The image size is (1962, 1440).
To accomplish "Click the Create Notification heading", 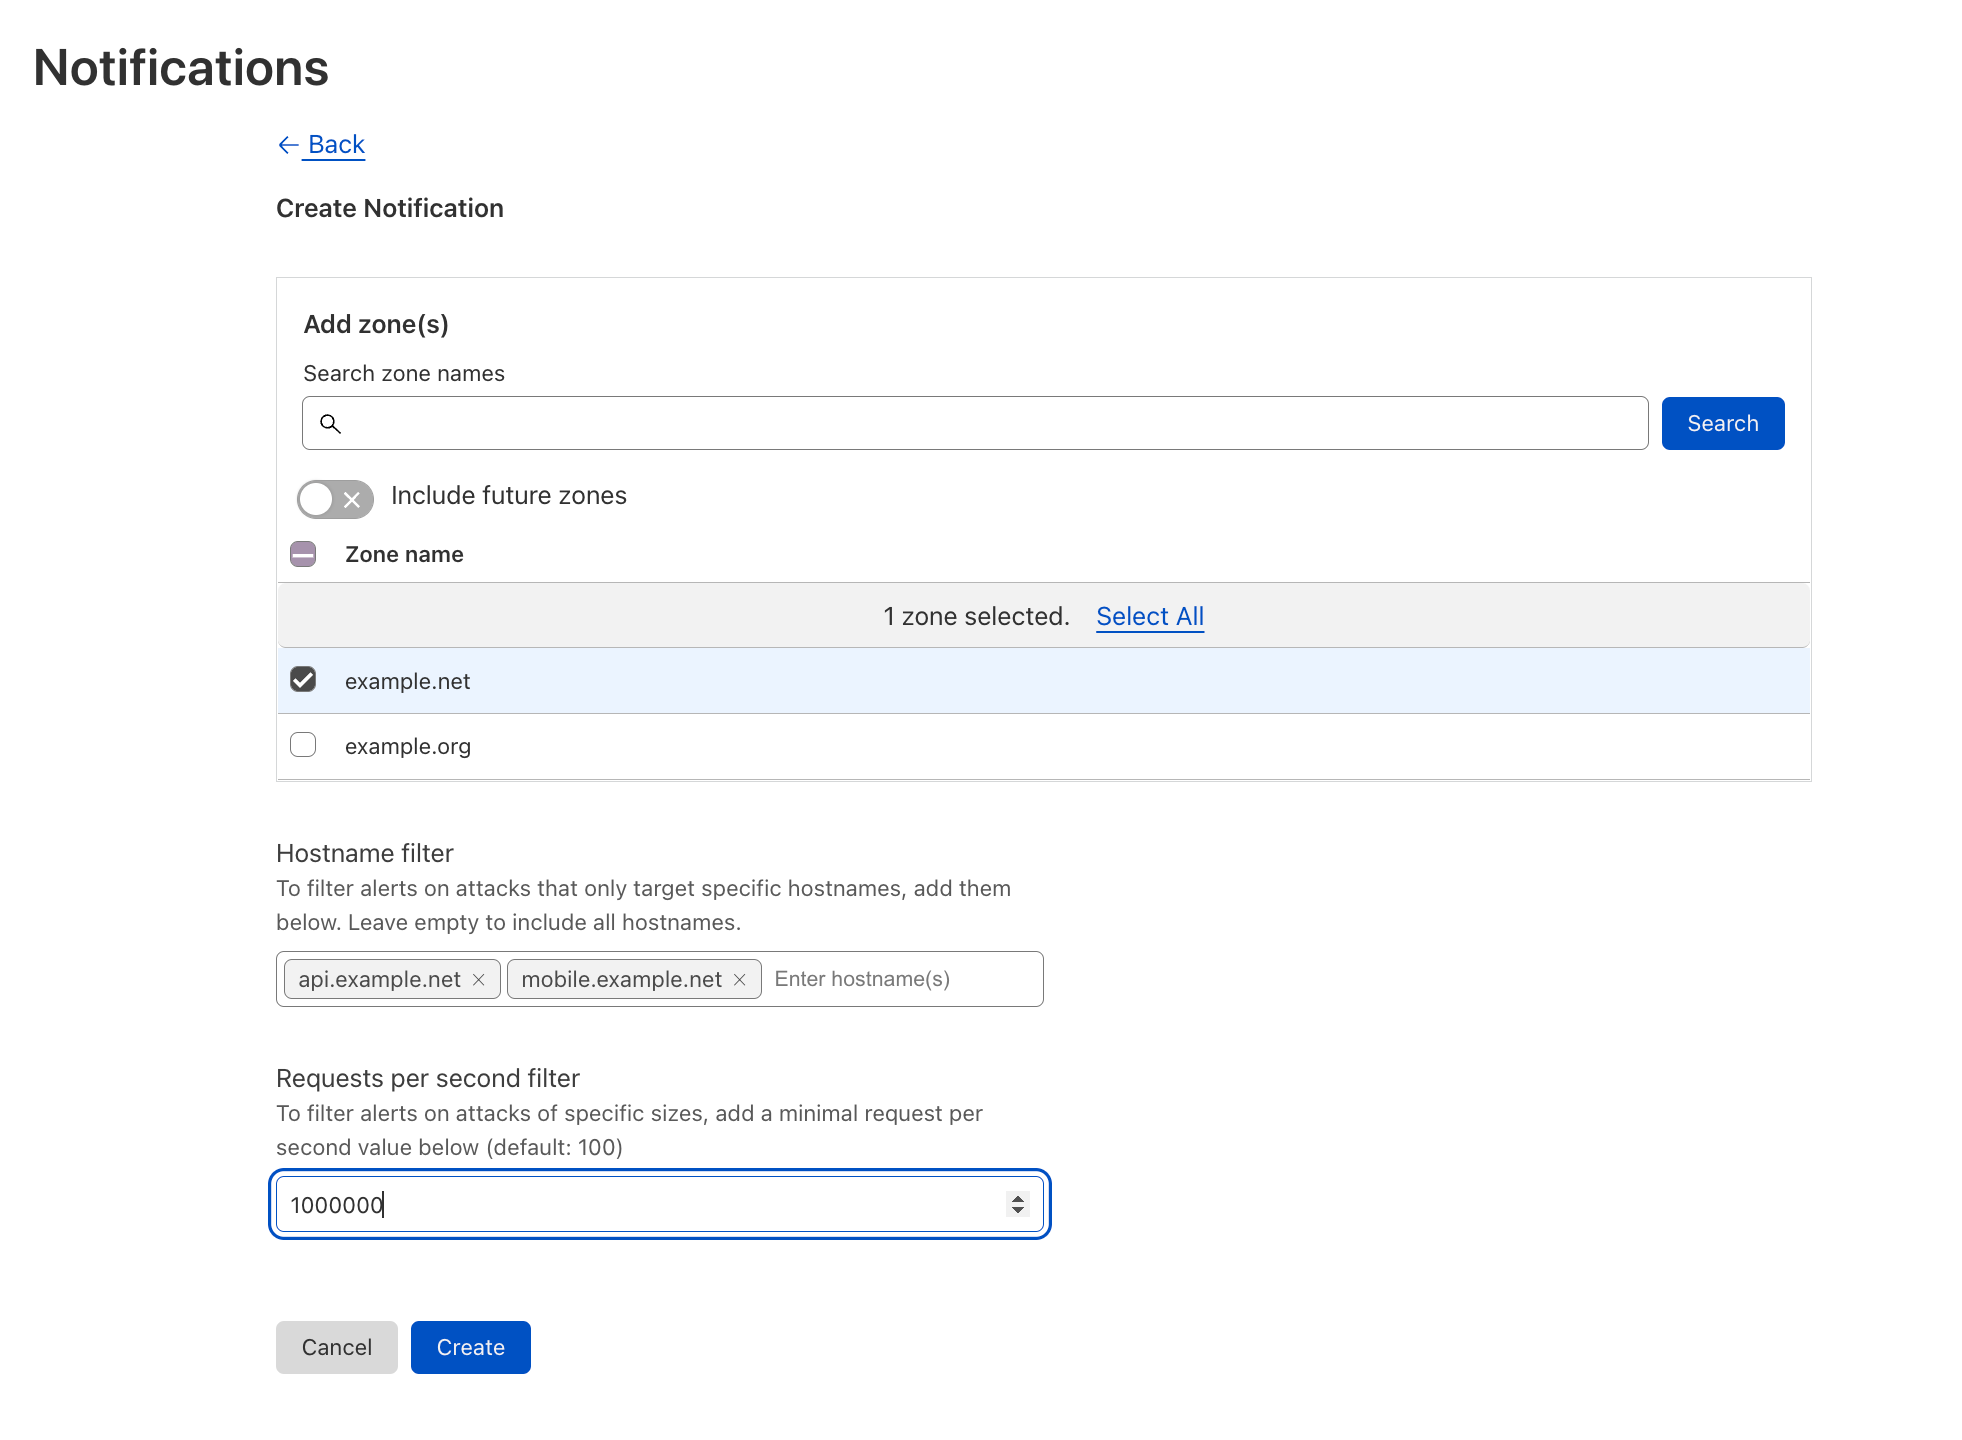I will (x=390, y=208).
